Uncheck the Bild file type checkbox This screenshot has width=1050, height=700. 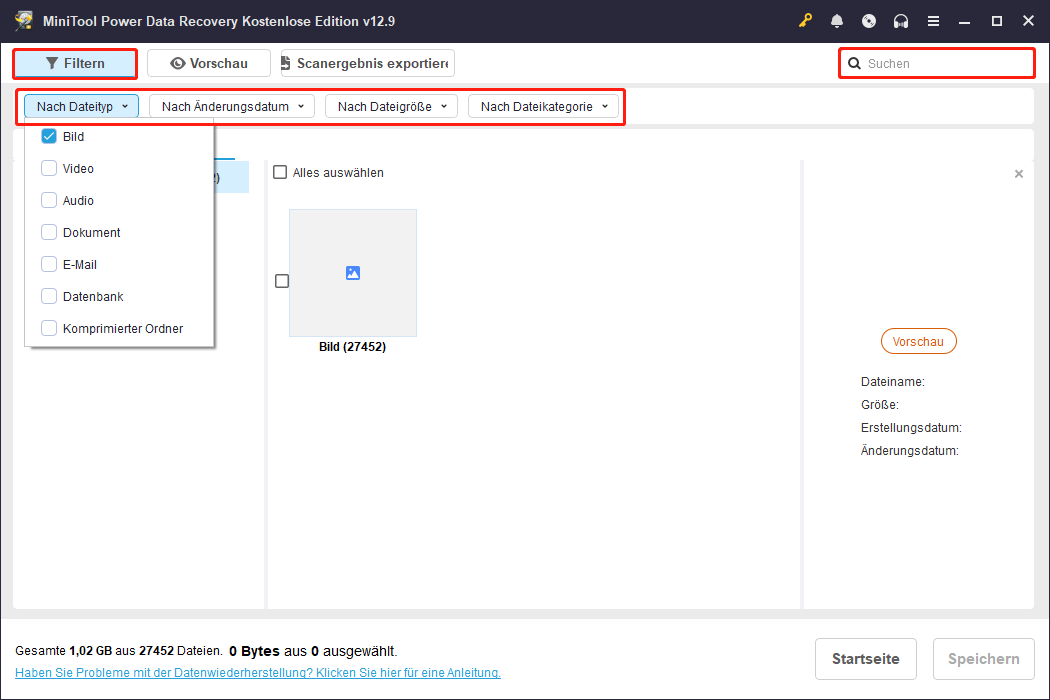click(x=49, y=137)
